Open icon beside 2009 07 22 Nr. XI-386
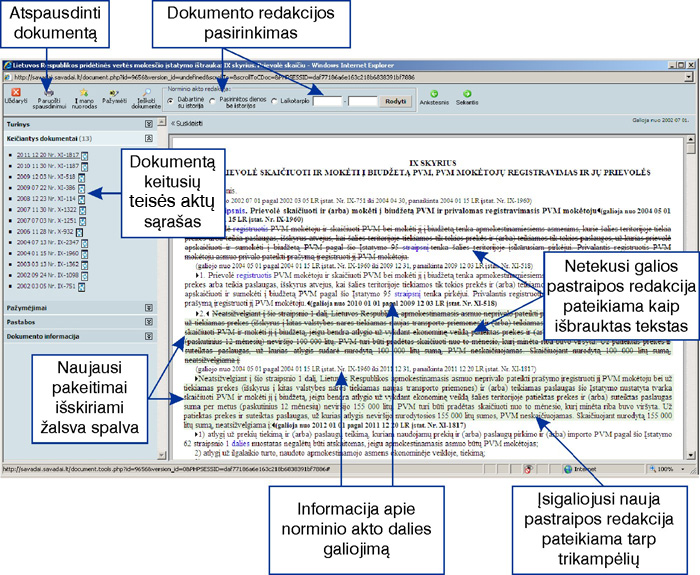 82,188
